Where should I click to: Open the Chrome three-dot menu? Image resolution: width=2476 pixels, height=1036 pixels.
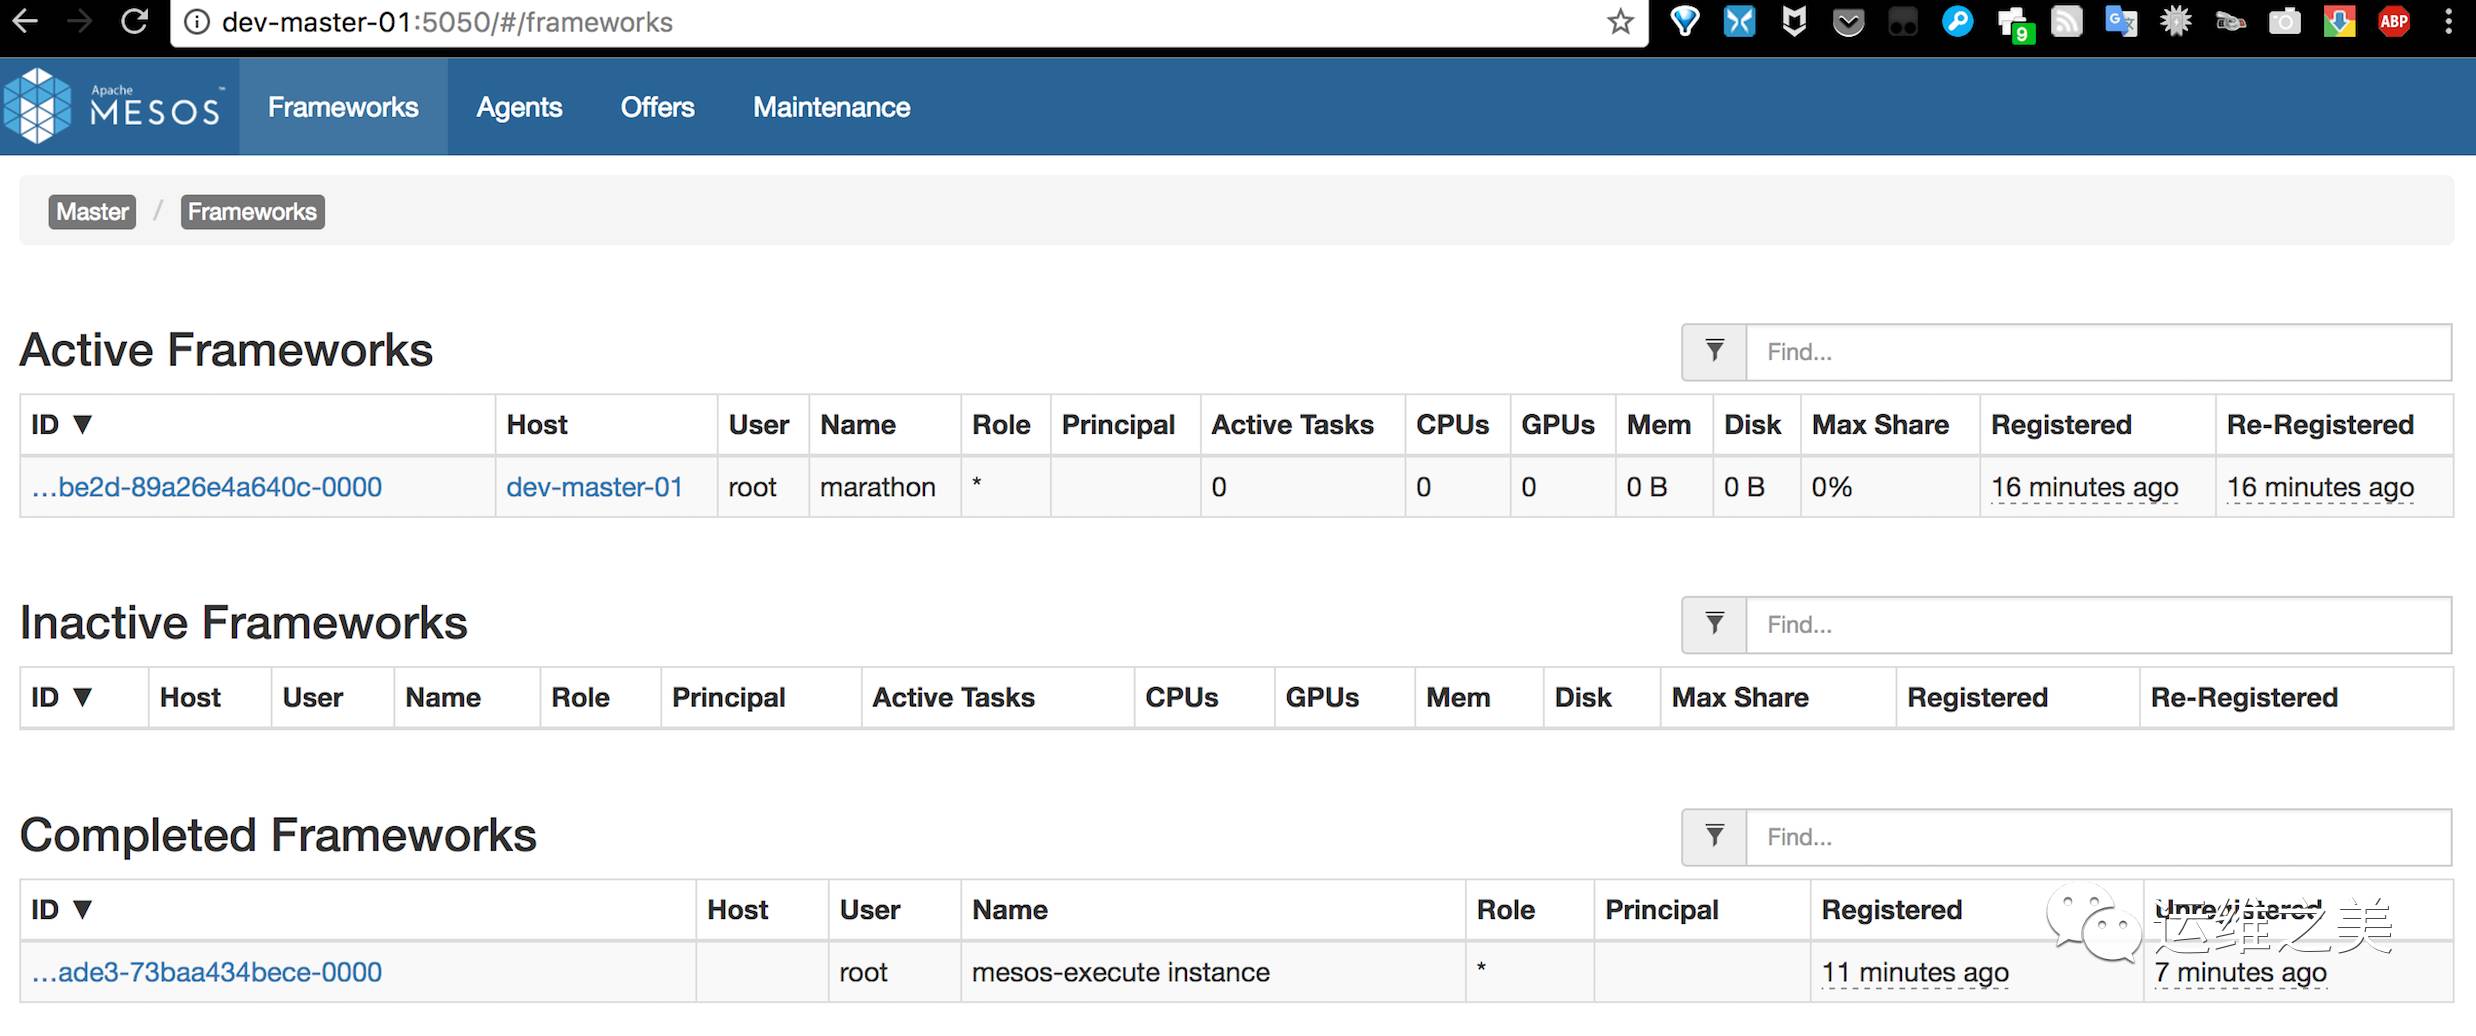point(2448,21)
